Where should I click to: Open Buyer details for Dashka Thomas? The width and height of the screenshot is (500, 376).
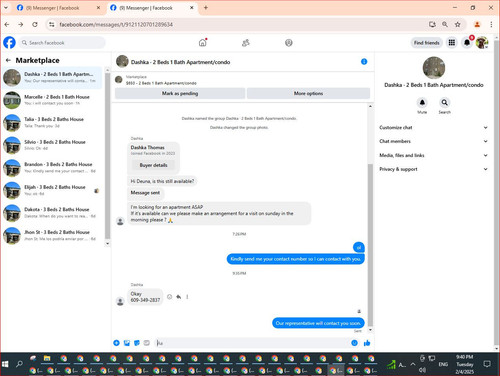pyautogui.click(x=153, y=165)
